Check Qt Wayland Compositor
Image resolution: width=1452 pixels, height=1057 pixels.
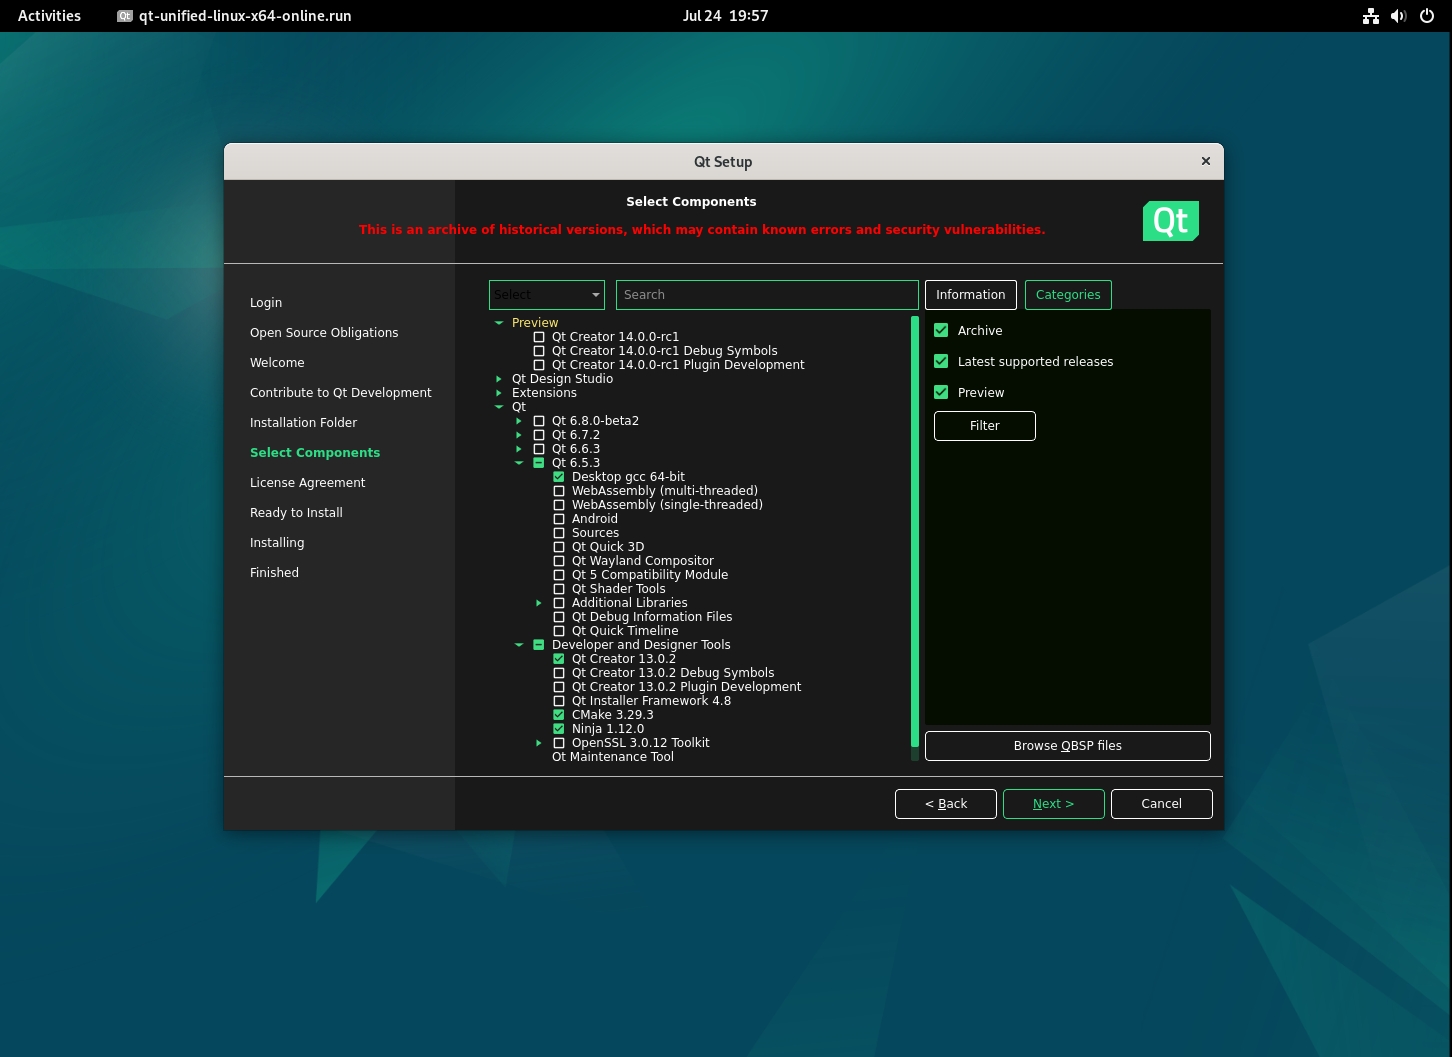tap(559, 561)
